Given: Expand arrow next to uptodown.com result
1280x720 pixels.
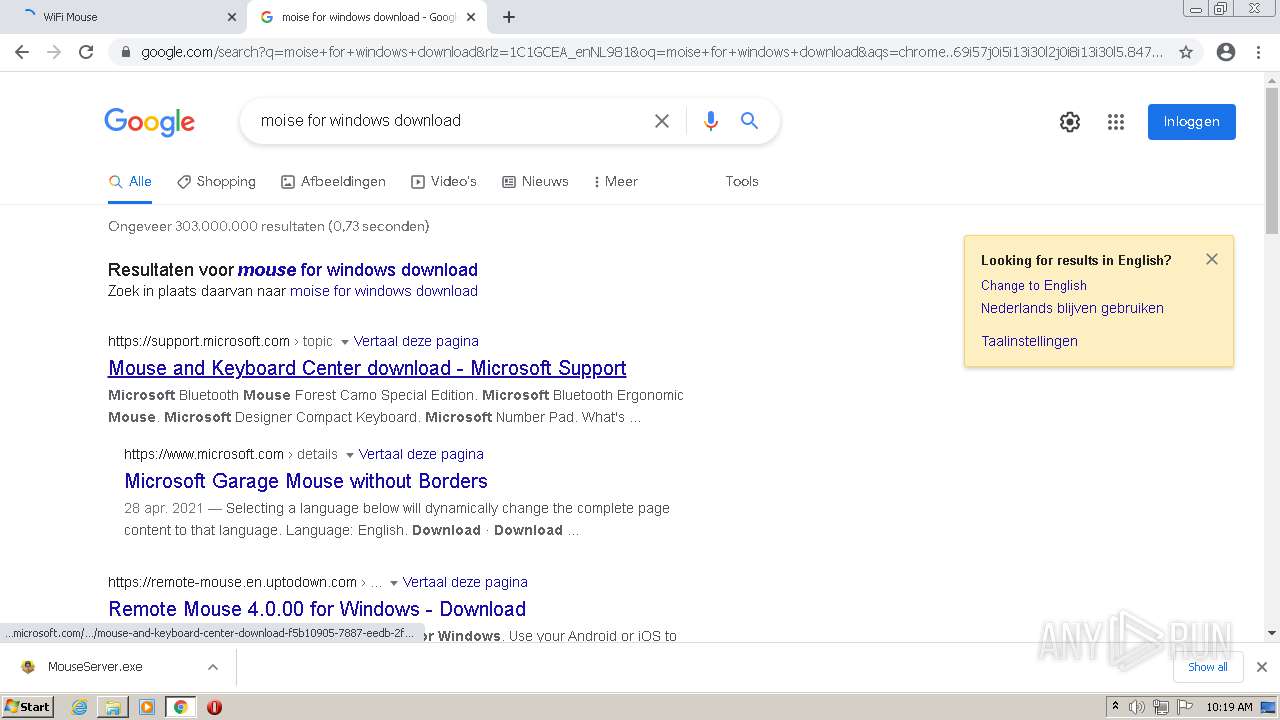Looking at the screenshot, I should 394,583.
